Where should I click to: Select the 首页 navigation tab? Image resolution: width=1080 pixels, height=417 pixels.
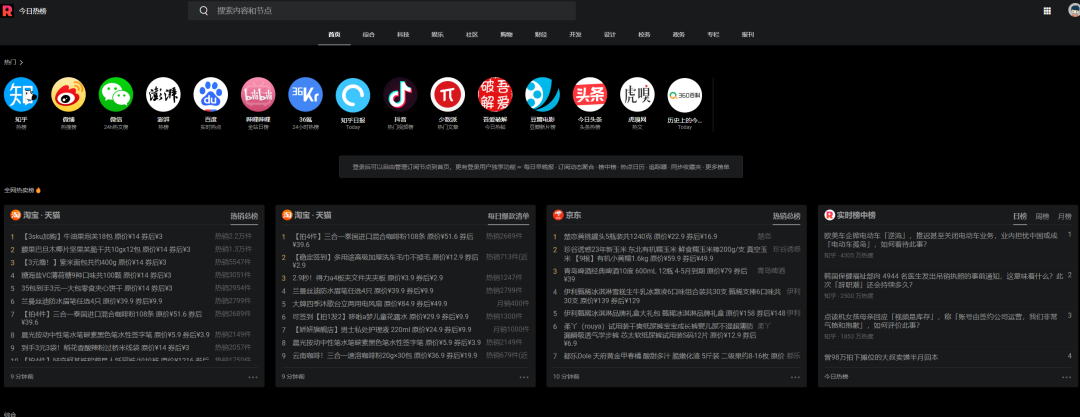334,34
